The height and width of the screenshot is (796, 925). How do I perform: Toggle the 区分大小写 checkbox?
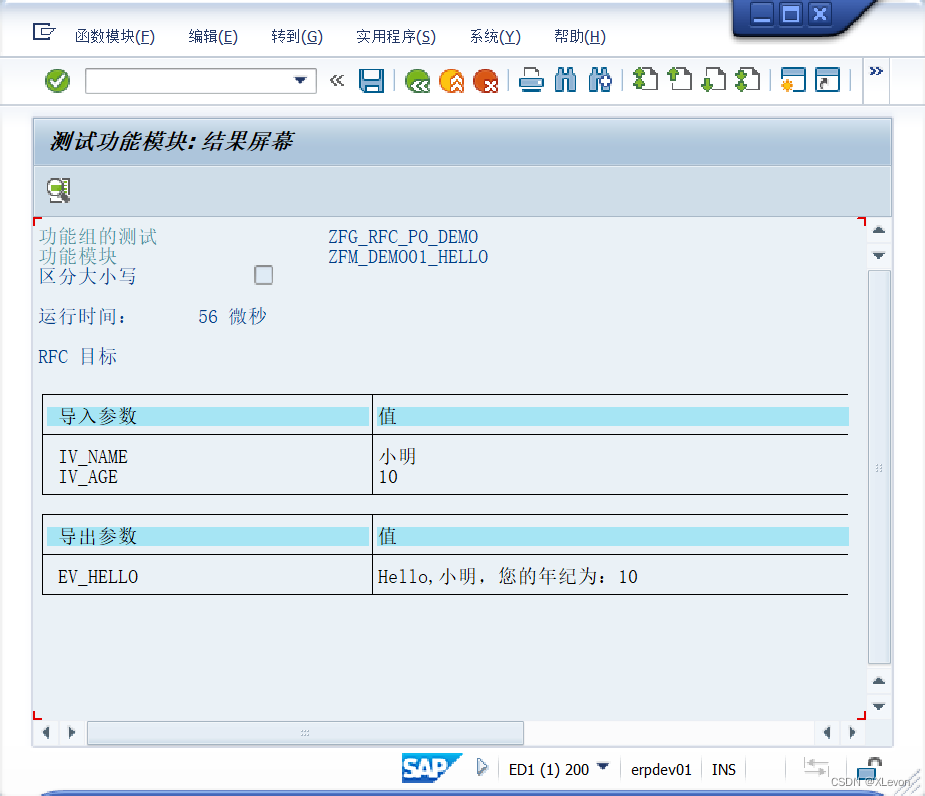[263, 275]
